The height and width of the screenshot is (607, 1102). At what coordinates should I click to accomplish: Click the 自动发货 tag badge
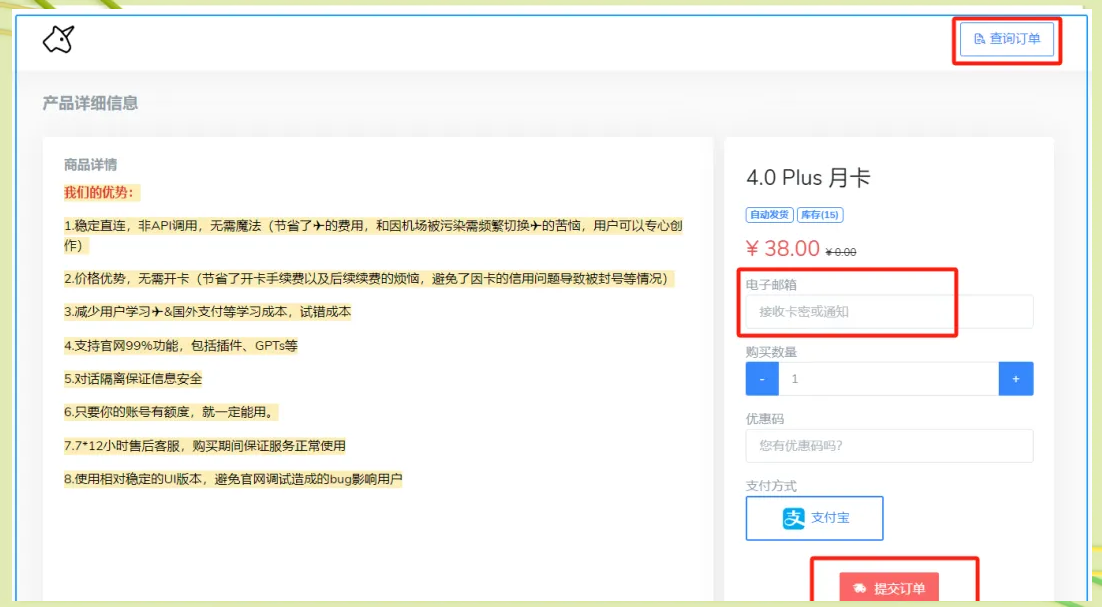[769, 215]
